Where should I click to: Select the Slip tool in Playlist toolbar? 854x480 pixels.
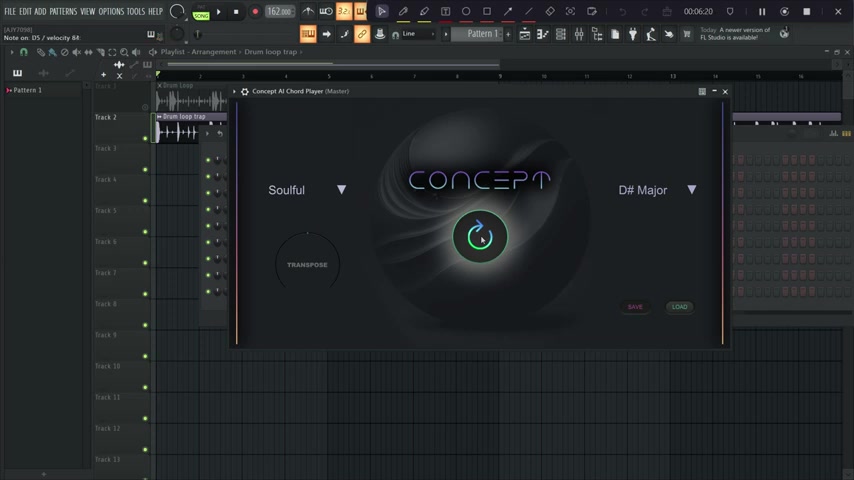[88, 52]
